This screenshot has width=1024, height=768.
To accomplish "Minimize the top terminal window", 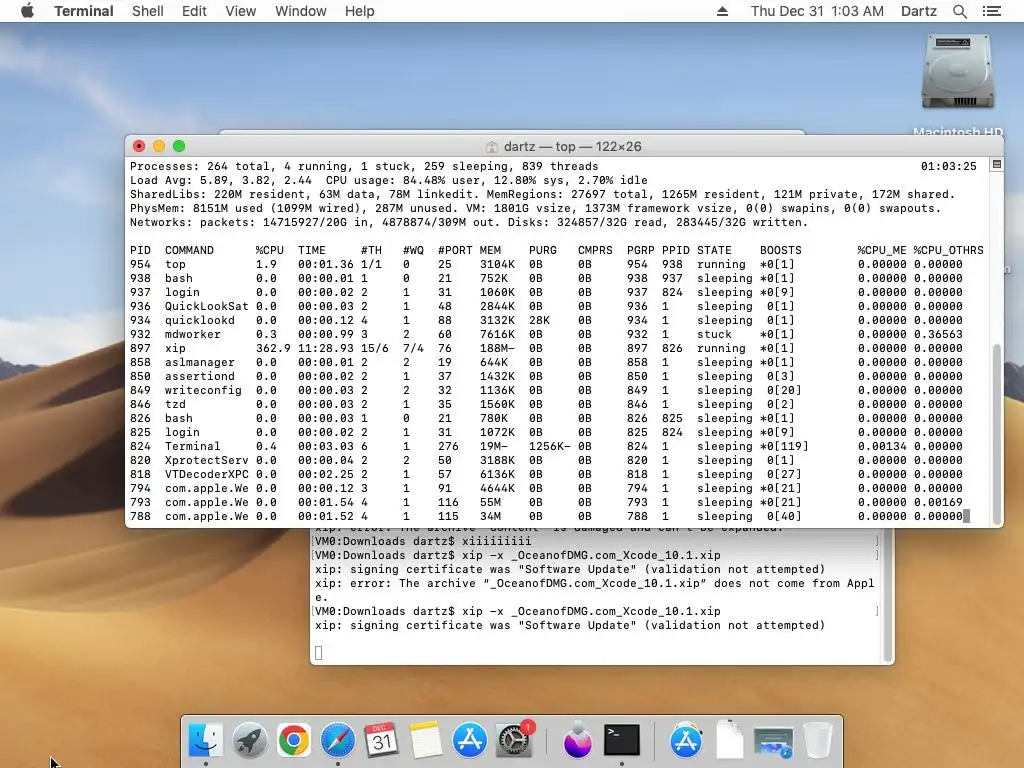I will (x=159, y=146).
